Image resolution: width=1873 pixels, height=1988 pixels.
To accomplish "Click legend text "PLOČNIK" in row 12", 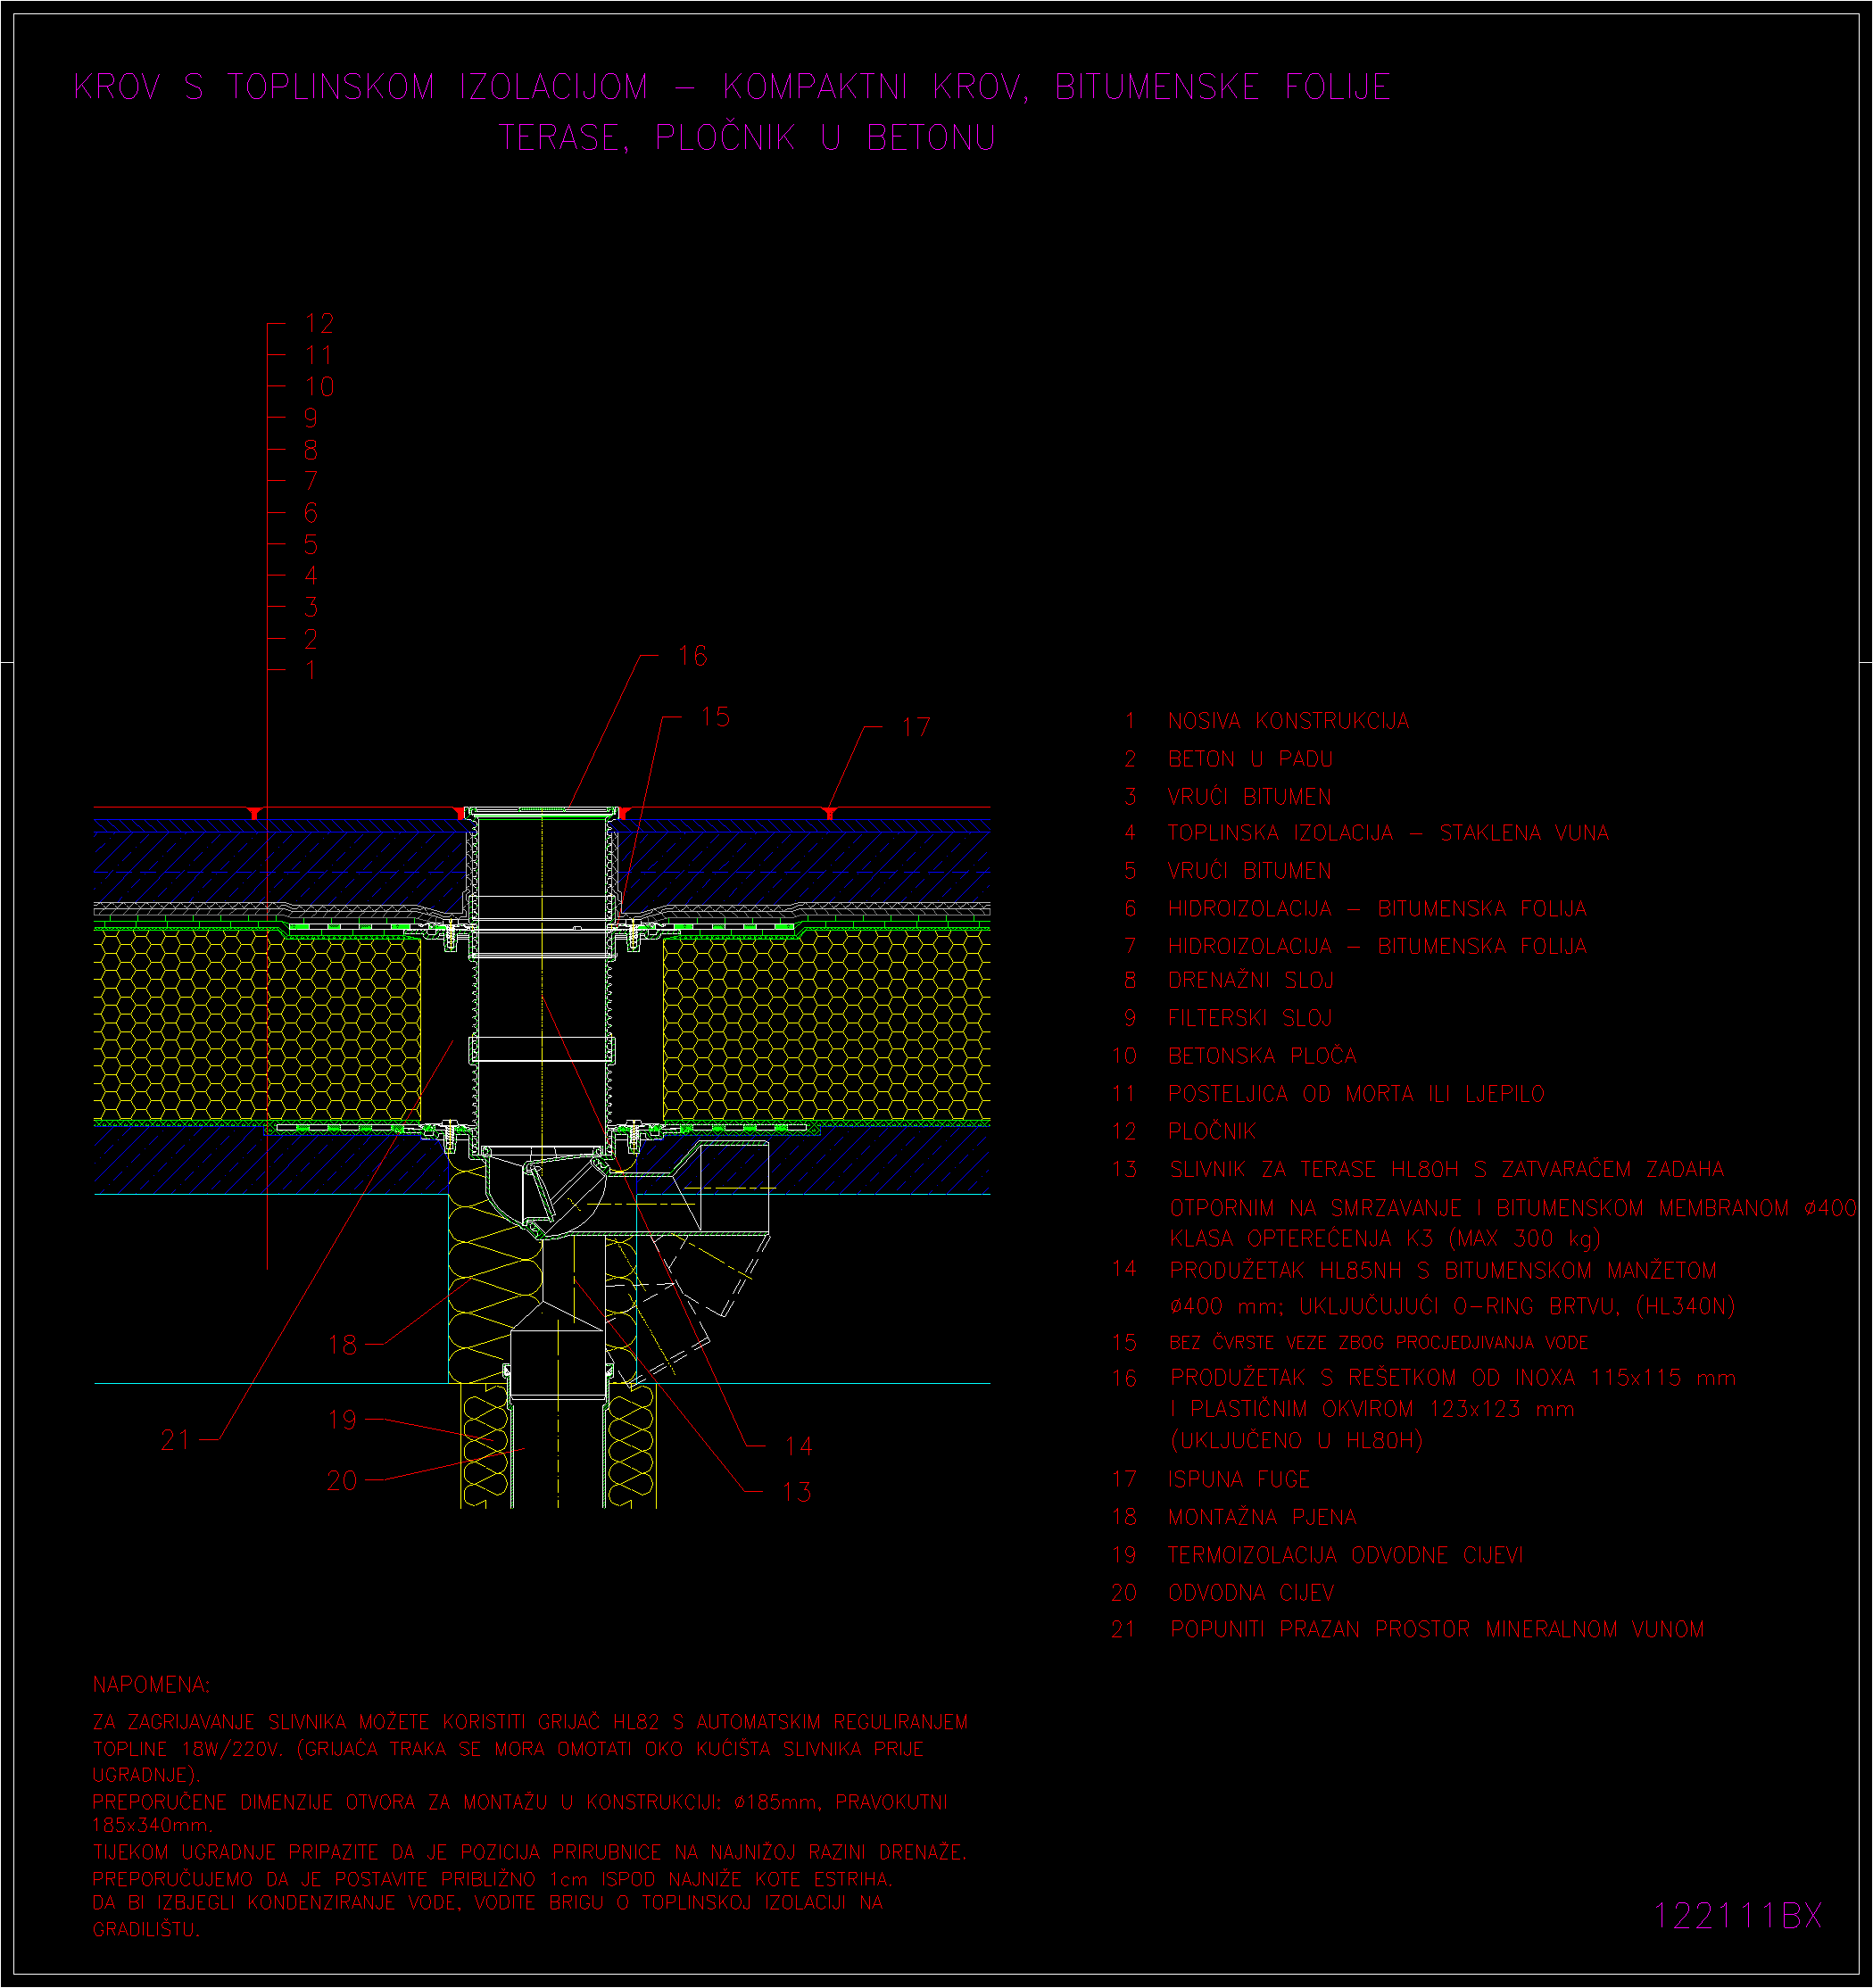I will tap(1211, 1131).
